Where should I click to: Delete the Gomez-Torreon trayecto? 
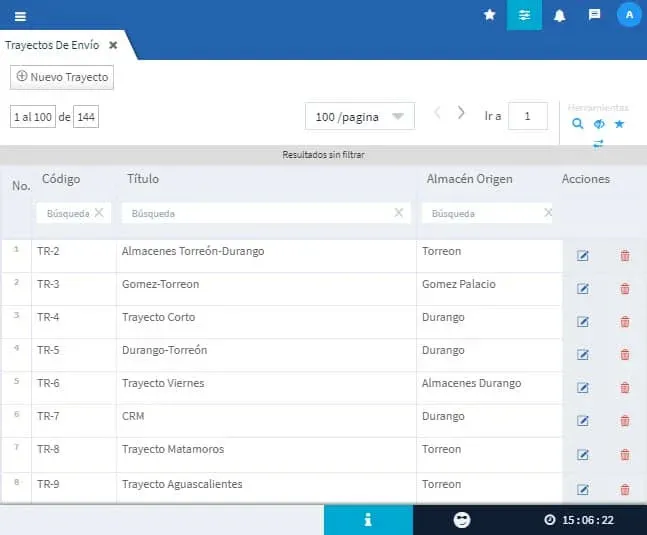[625, 288]
